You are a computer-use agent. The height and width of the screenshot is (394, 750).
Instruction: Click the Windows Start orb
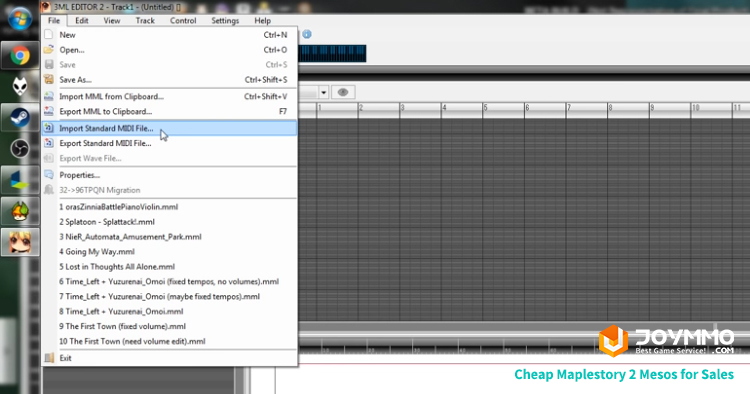pos(20,19)
